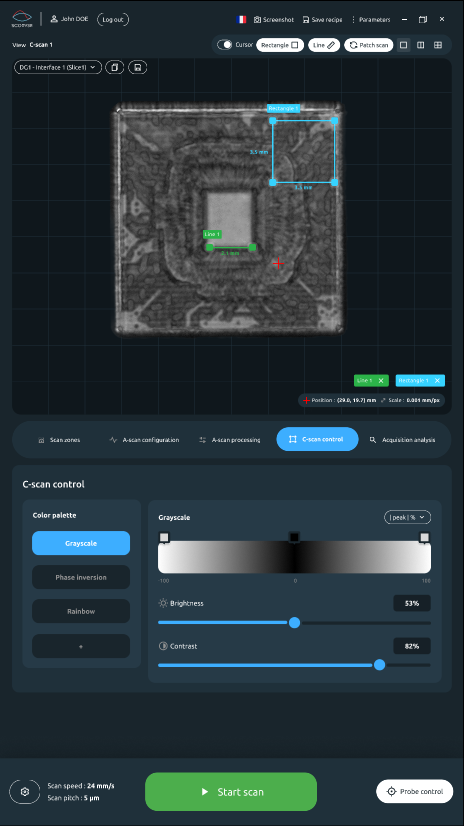This screenshot has height=826, width=464.
Task: Switch to four-pane grid layout
Action: pyautogui.click(x=438, y=45)
